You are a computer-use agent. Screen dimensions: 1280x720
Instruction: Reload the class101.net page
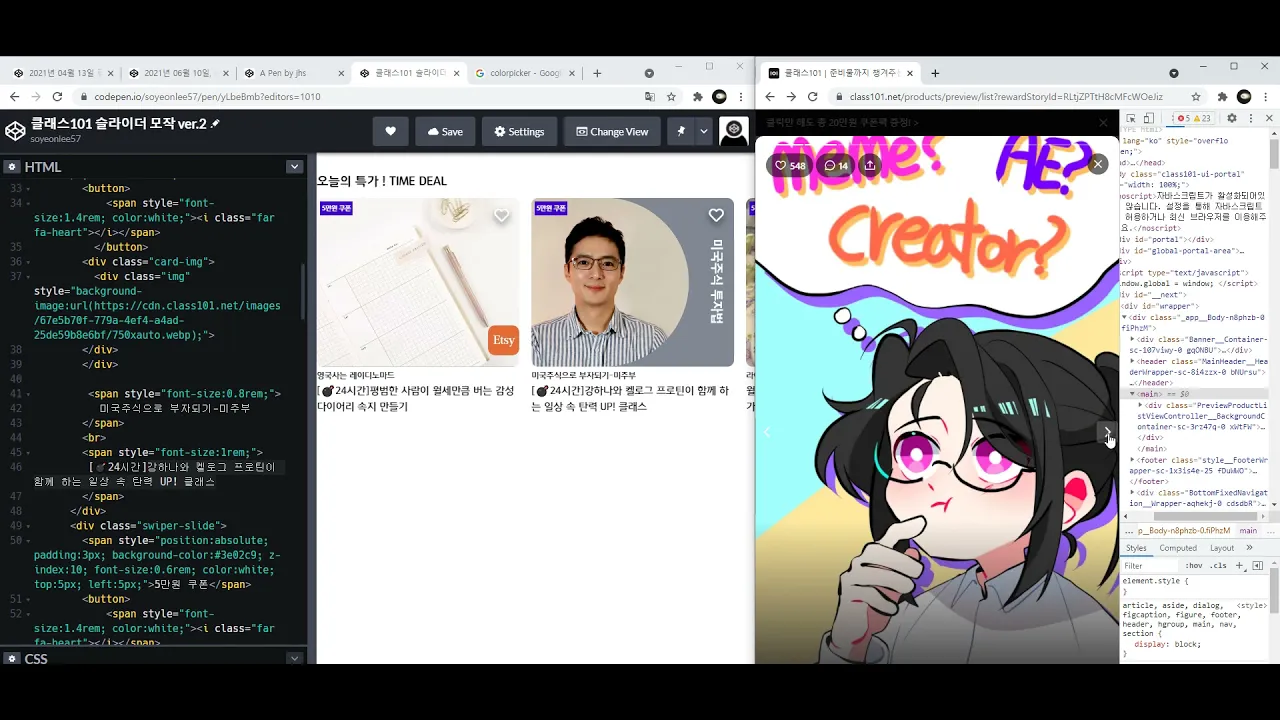tap(812, 97)
